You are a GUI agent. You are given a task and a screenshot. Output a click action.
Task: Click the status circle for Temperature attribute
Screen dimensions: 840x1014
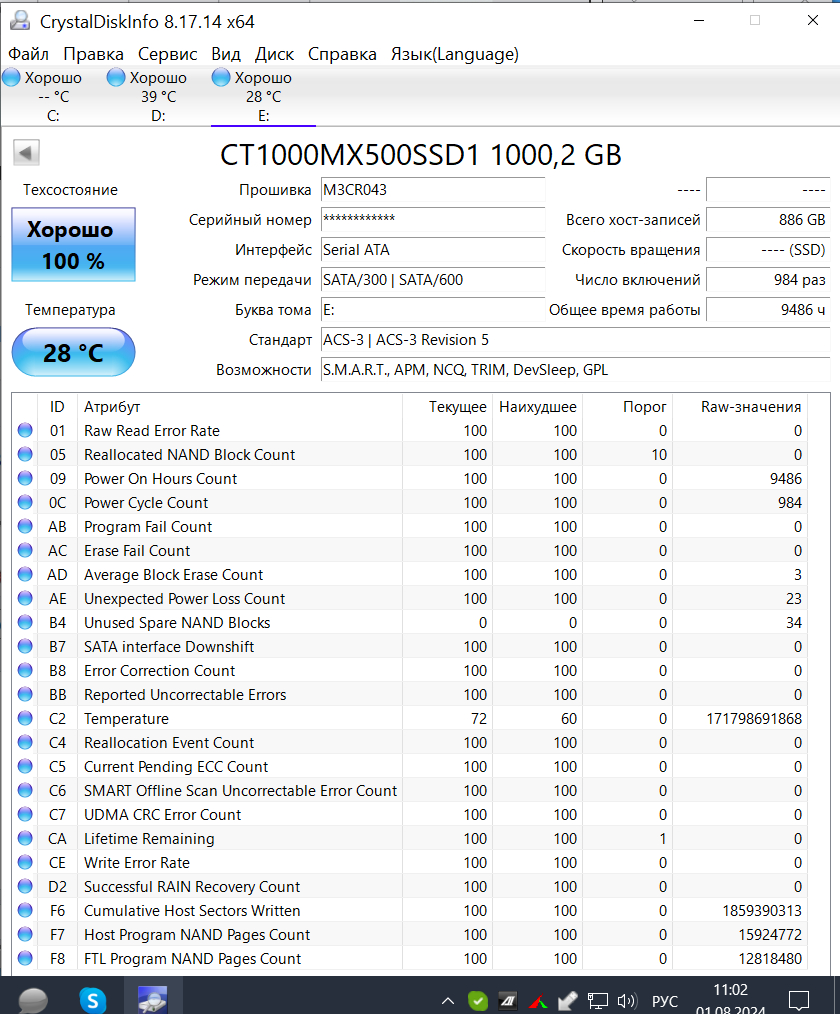point(25,718)
